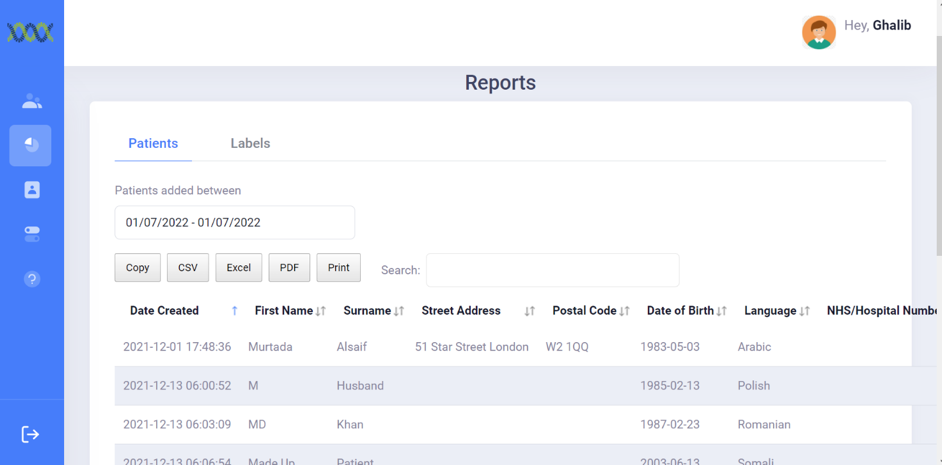Click the Search input box
942x465 pixels.
(552, 270)
